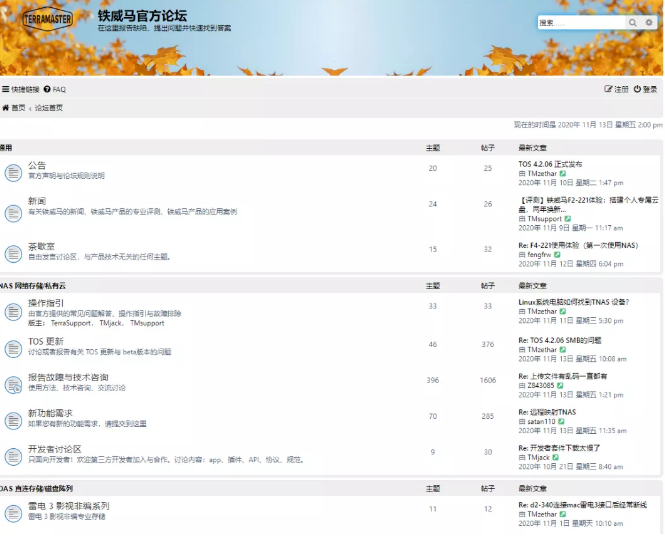Click the TOS 更新 forum icon
The height and width of the screenshot is (538, 665).
13,347
